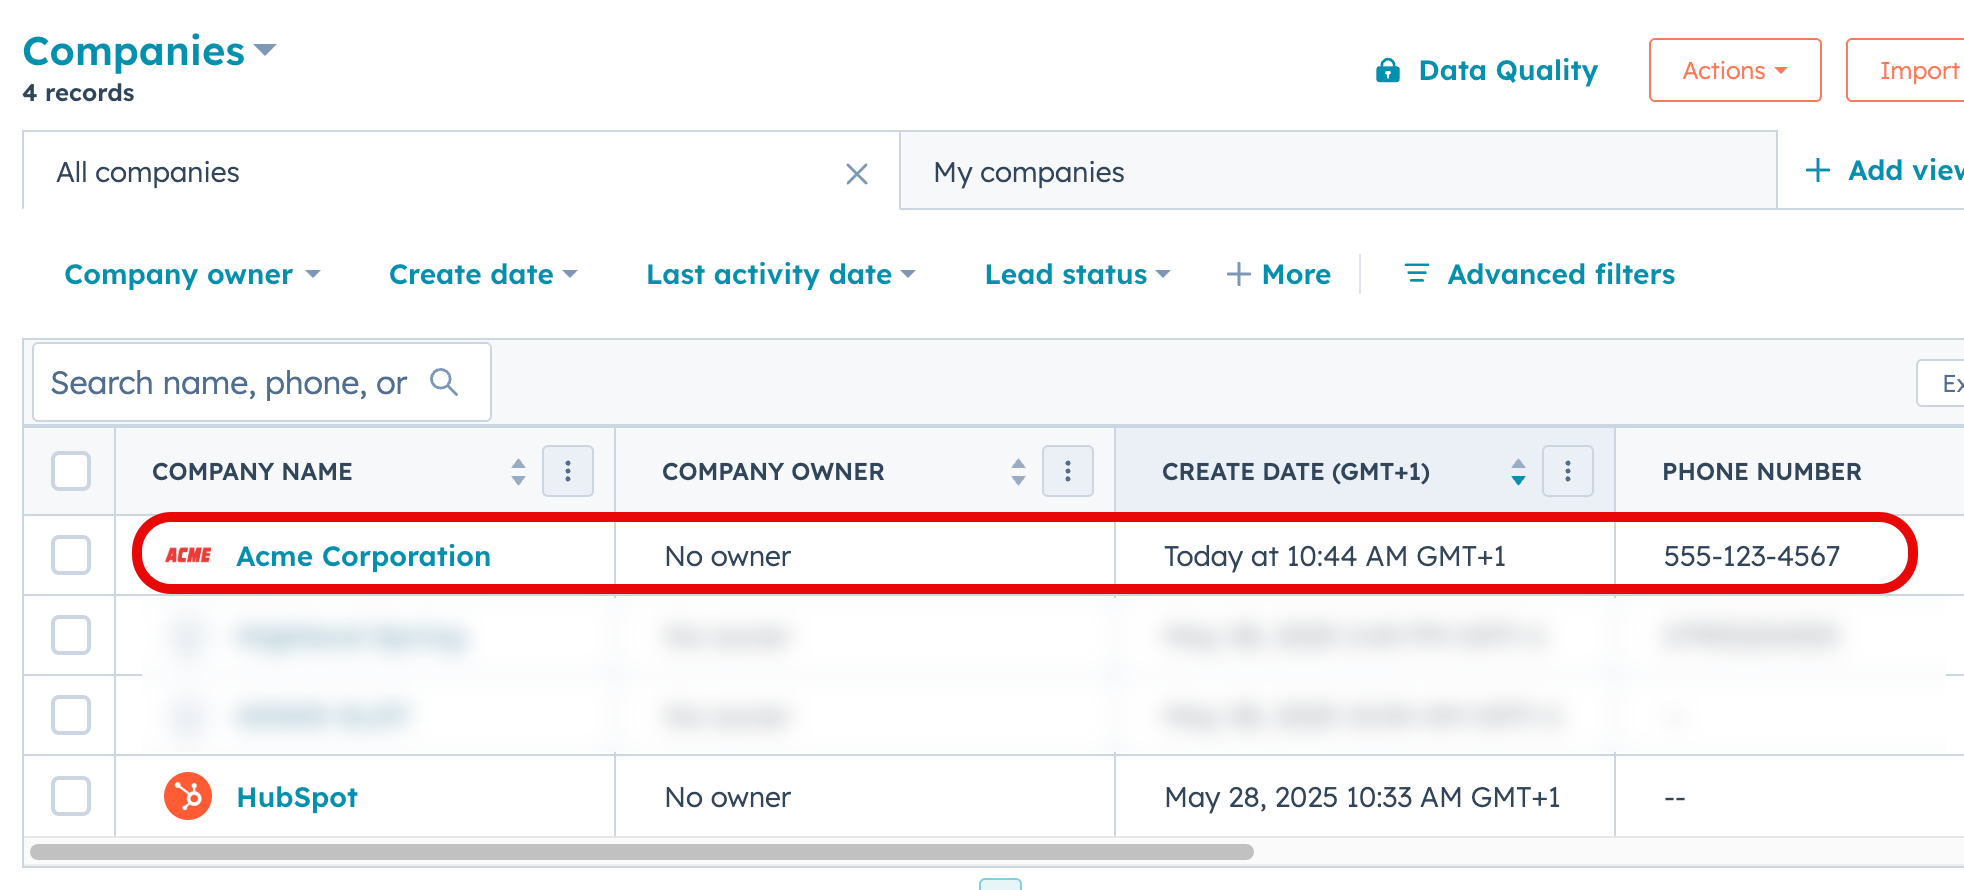Sort by Create Date column arrows

click(x=1518, y=471)
